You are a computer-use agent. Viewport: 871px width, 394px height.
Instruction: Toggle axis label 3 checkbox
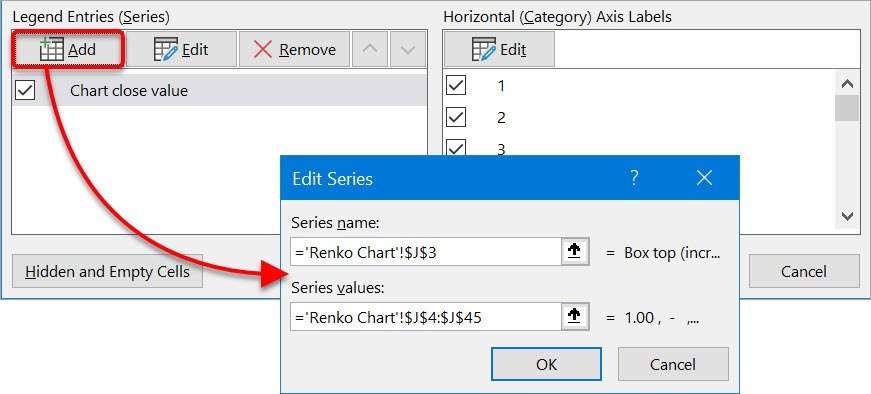[x=456, y=148]
